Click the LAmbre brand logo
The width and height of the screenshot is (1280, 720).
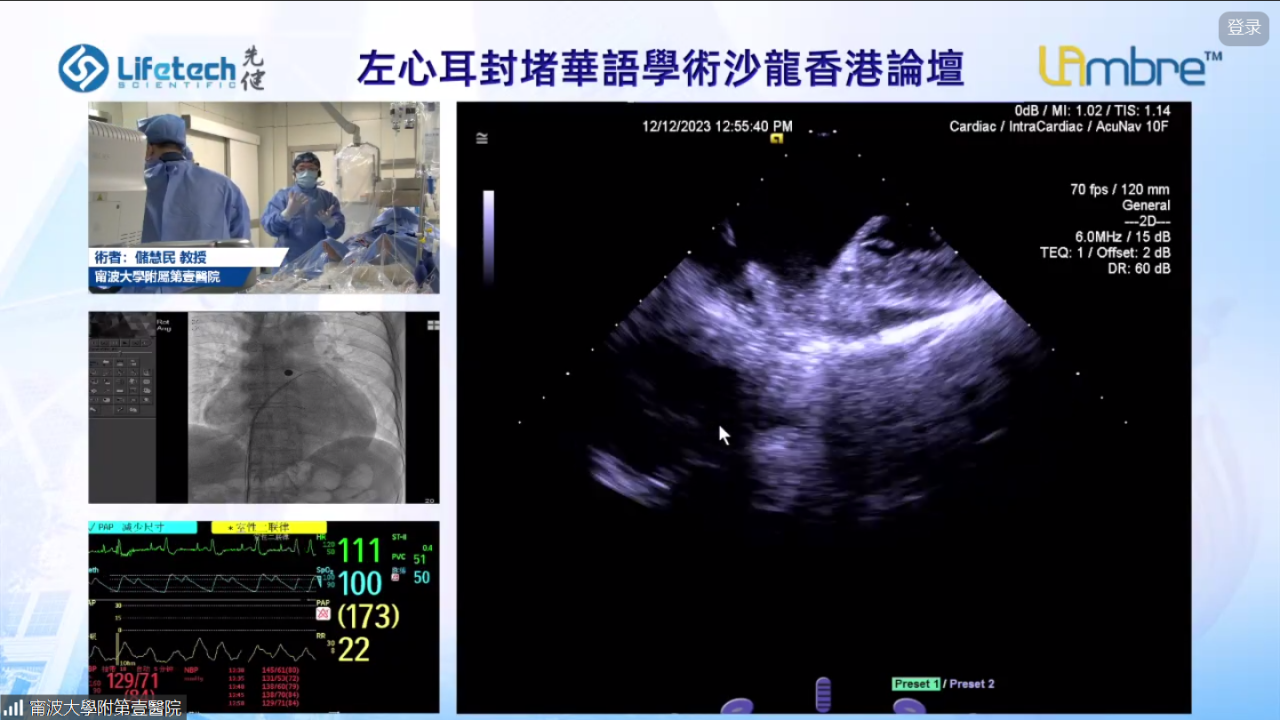(x=1129, y=67)
